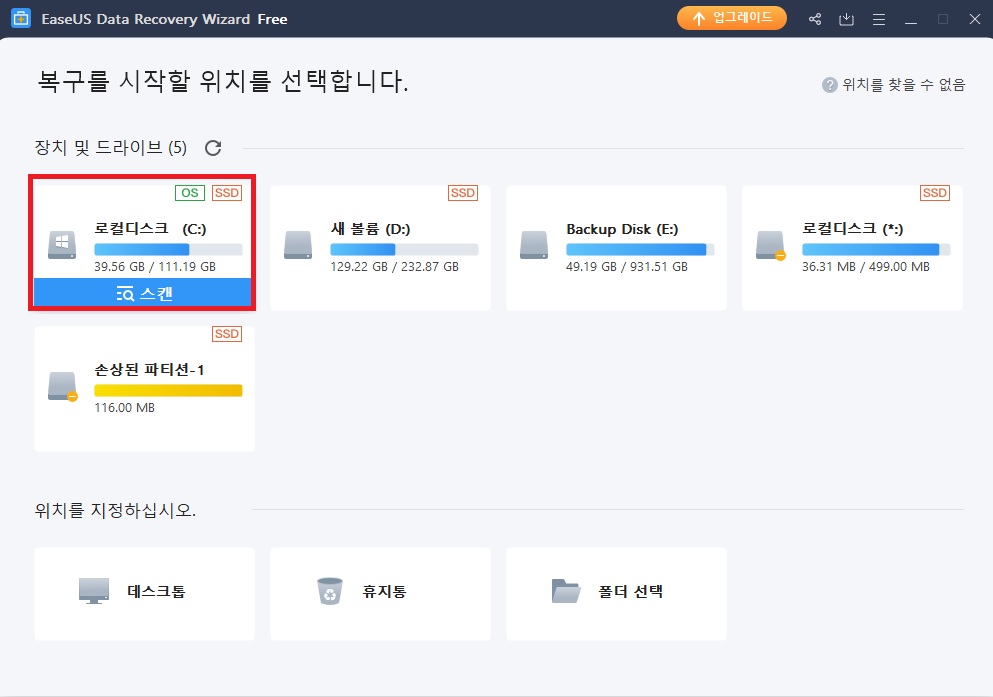Refresh the devices and drives list

coord(213,148)
